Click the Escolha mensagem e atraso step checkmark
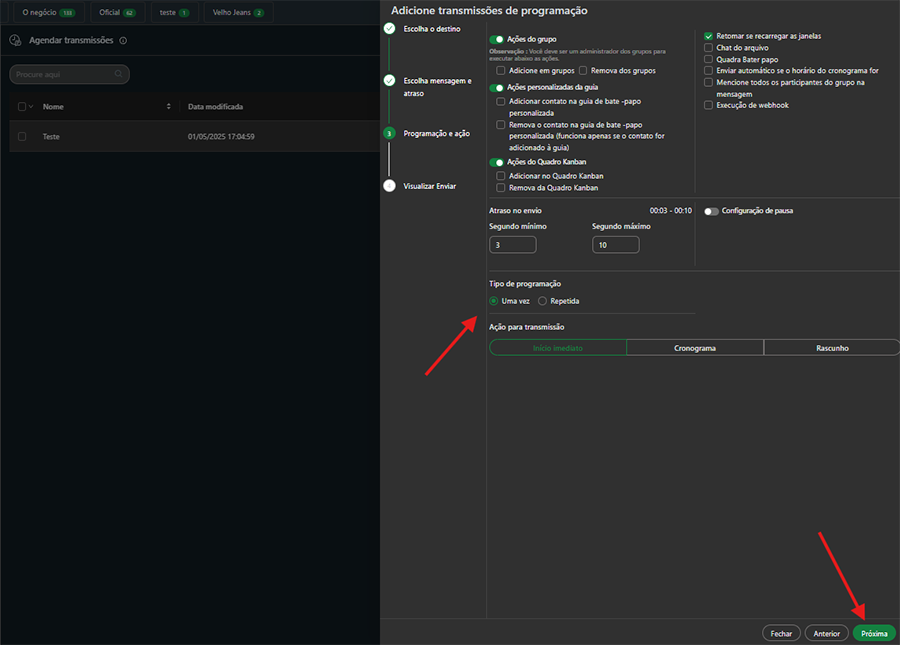The height and width of the screenshot is (645, 900). point(389,80)
